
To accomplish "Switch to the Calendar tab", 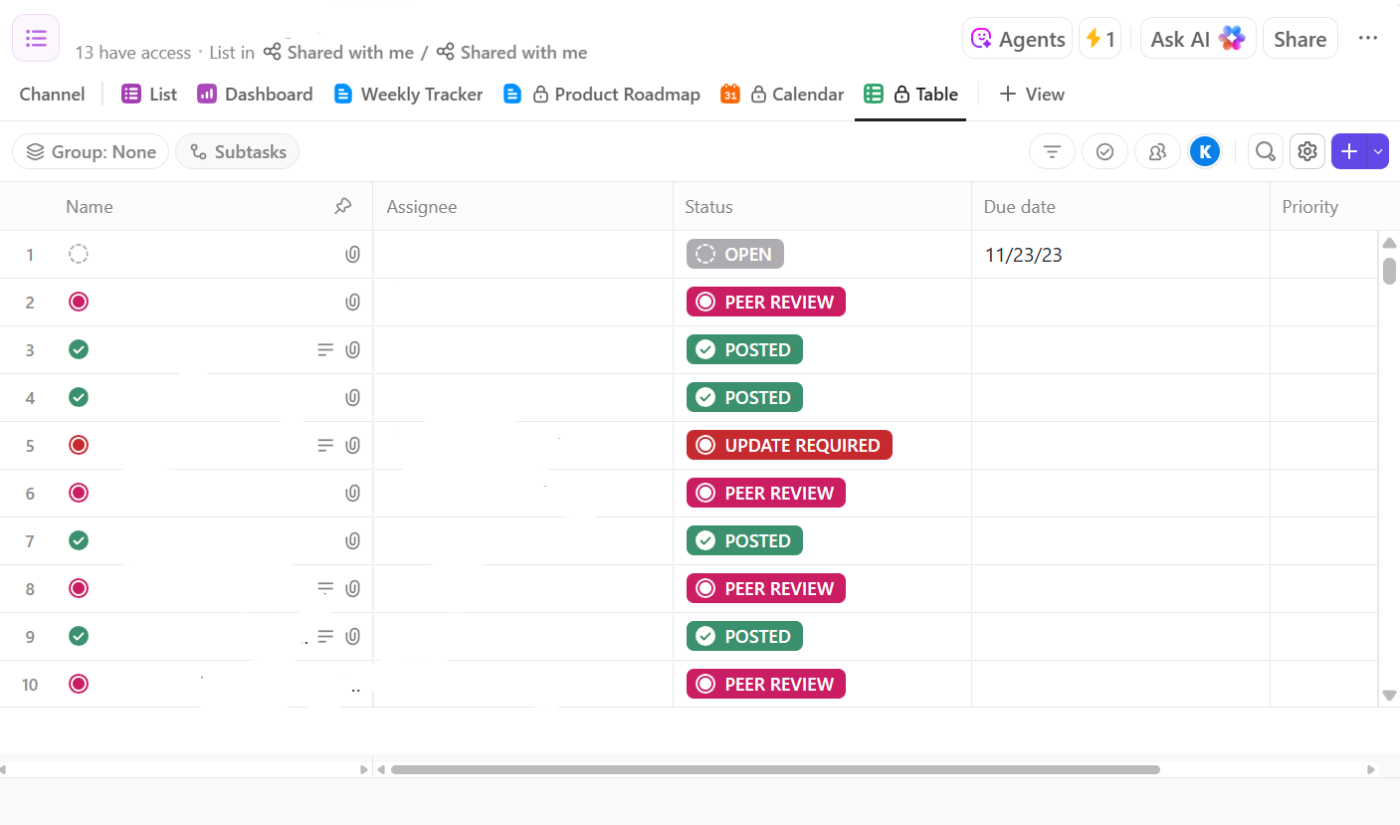I will (783, 94).
